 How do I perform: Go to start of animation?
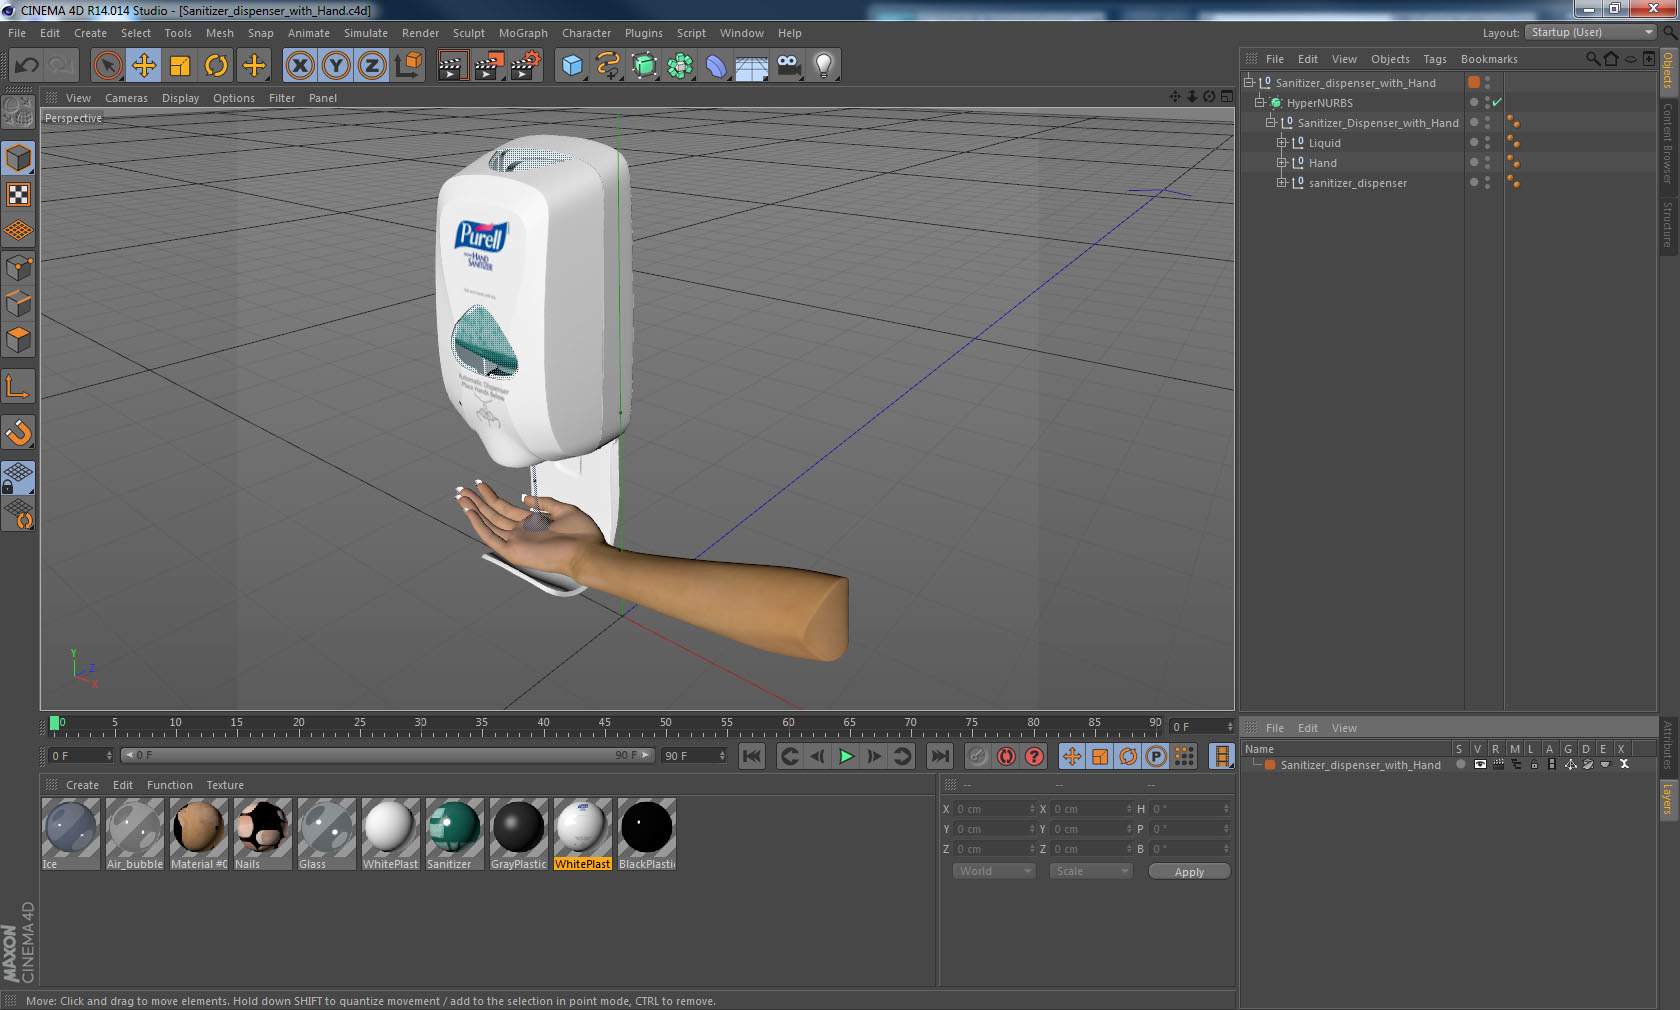point(752,756)
